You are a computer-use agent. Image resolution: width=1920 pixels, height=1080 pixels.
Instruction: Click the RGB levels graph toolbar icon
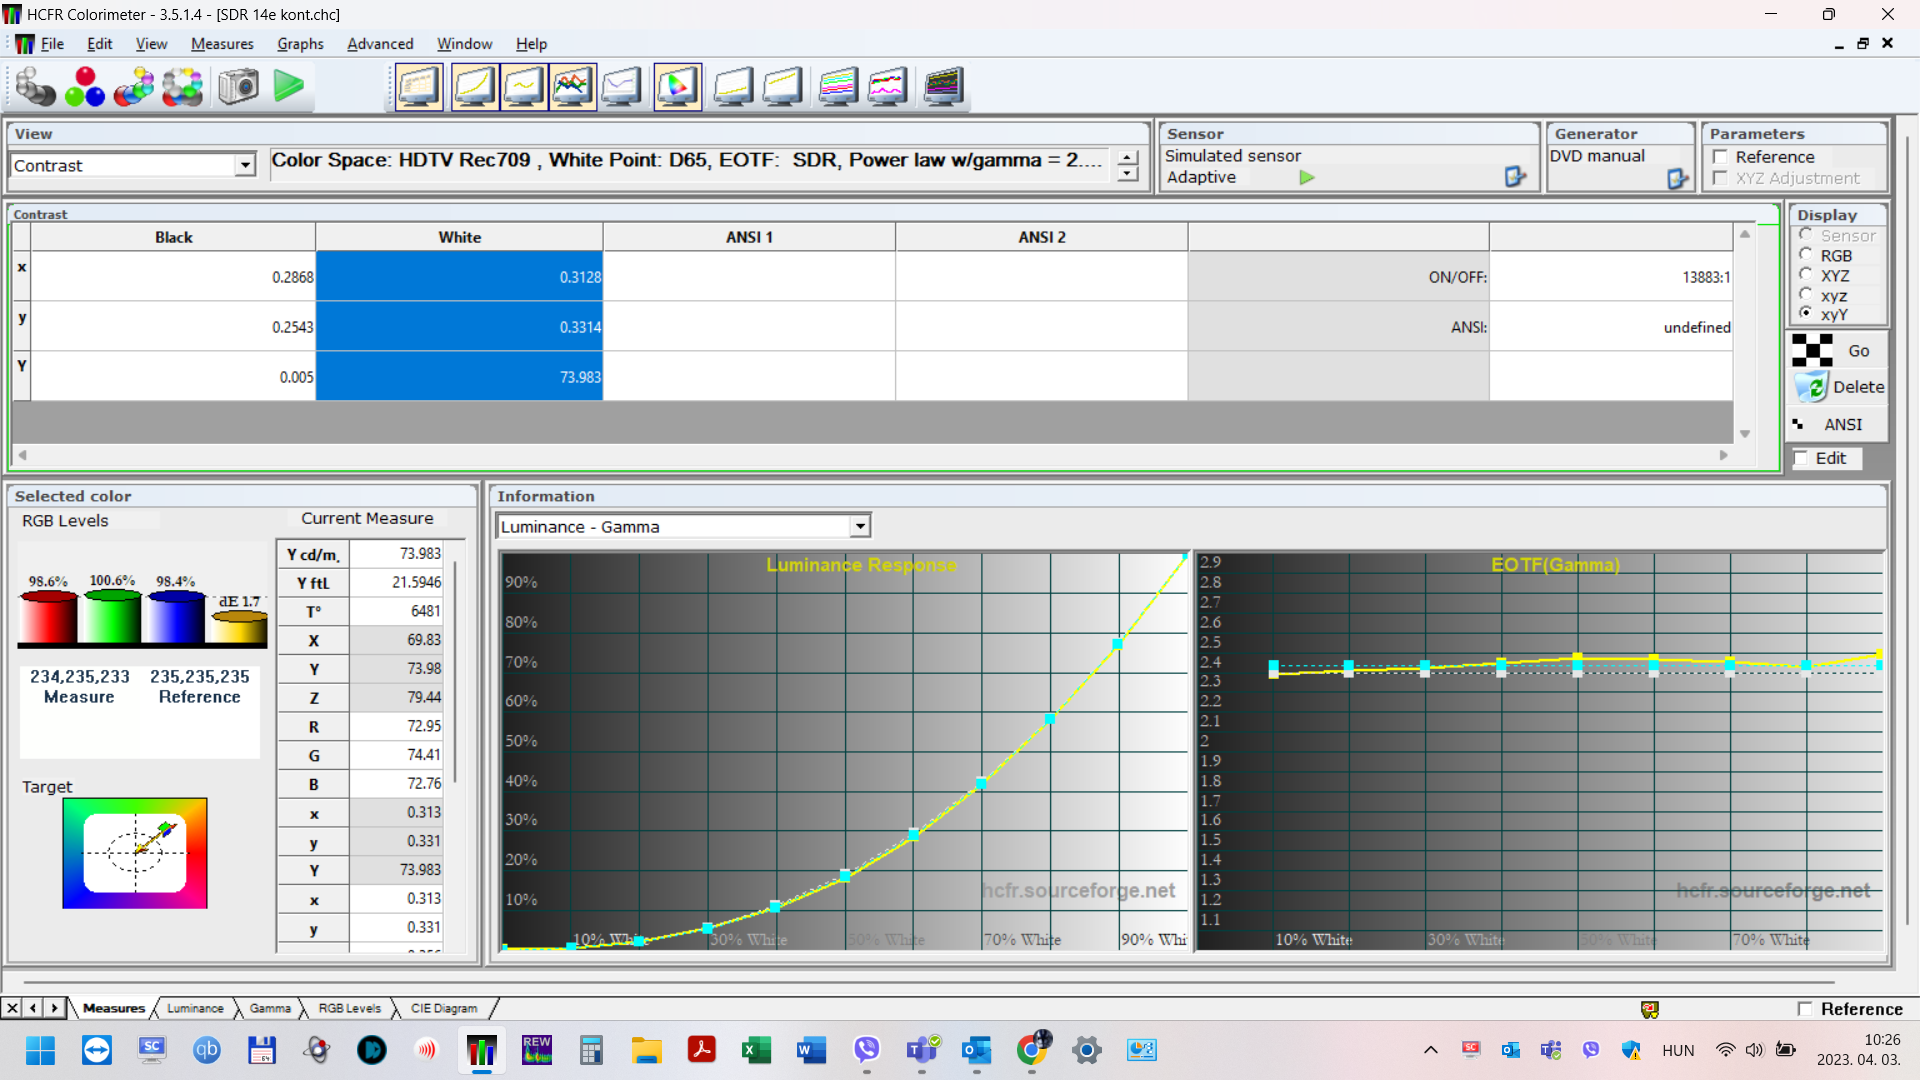[x=572, y=87]
